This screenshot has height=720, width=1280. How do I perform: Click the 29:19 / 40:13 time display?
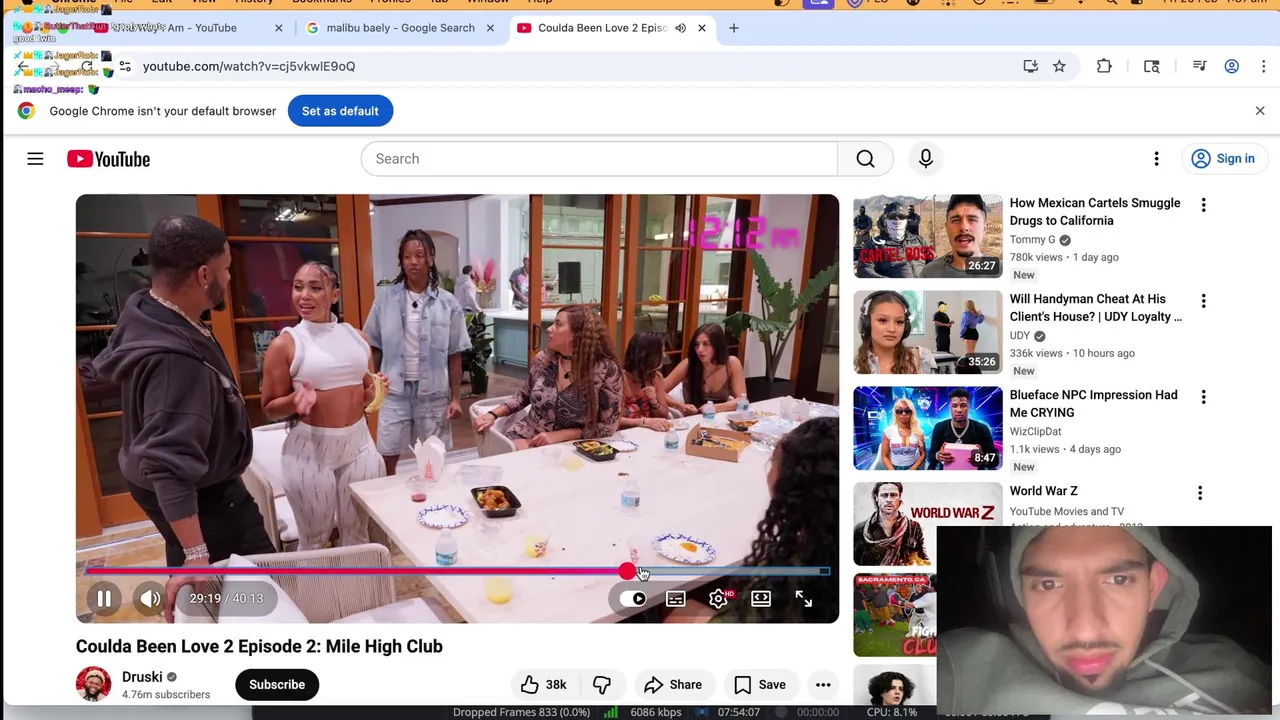226,598
